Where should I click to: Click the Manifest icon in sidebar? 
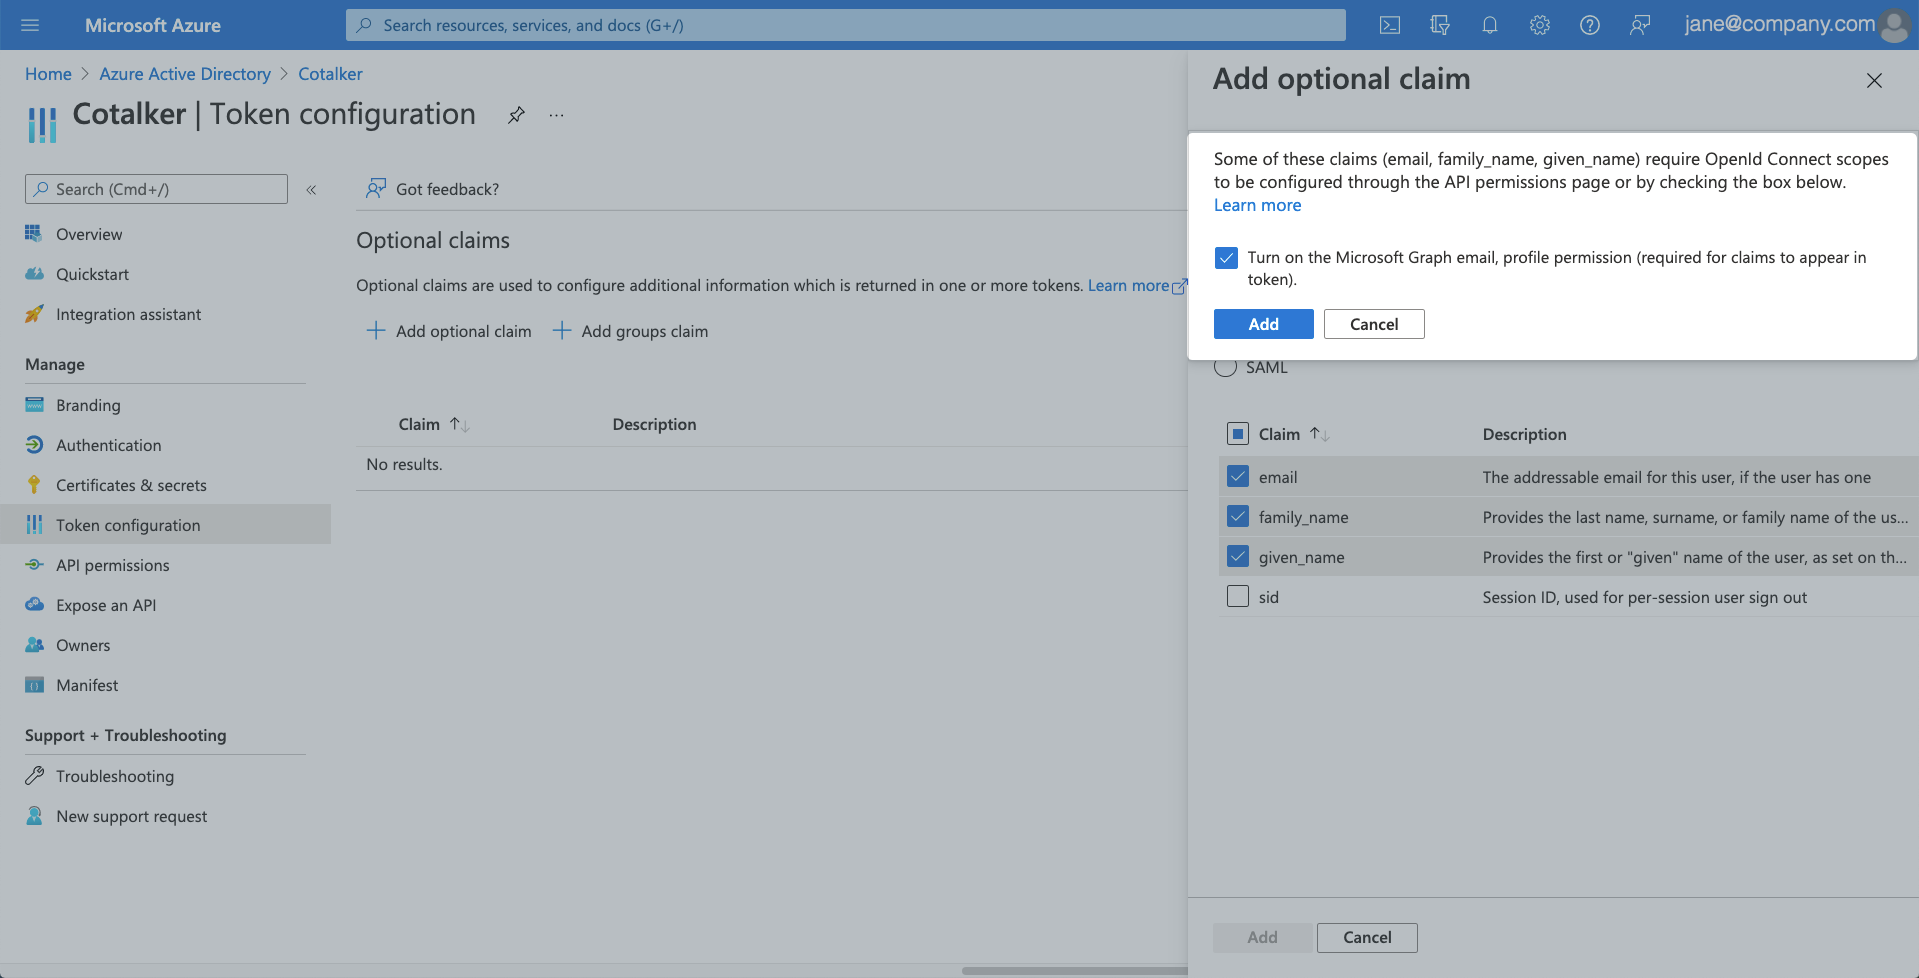(34, 684)
